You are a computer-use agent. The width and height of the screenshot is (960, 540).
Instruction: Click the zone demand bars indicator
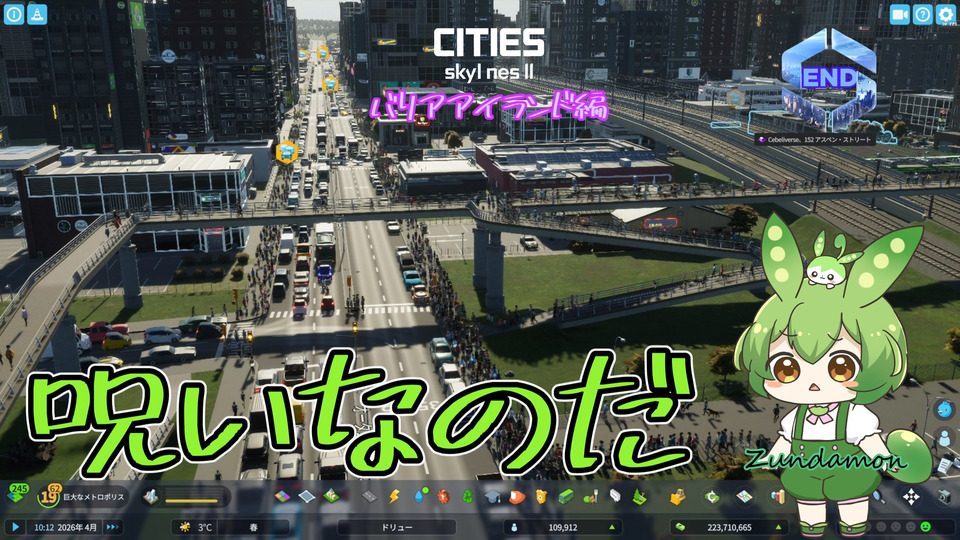[192, 497]
